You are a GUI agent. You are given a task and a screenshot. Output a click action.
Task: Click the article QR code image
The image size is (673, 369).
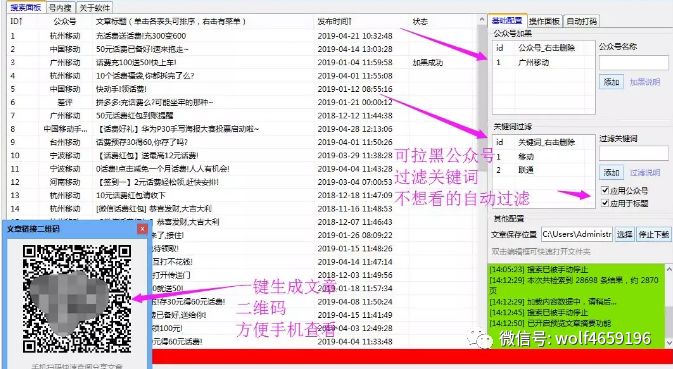(77, 299)
